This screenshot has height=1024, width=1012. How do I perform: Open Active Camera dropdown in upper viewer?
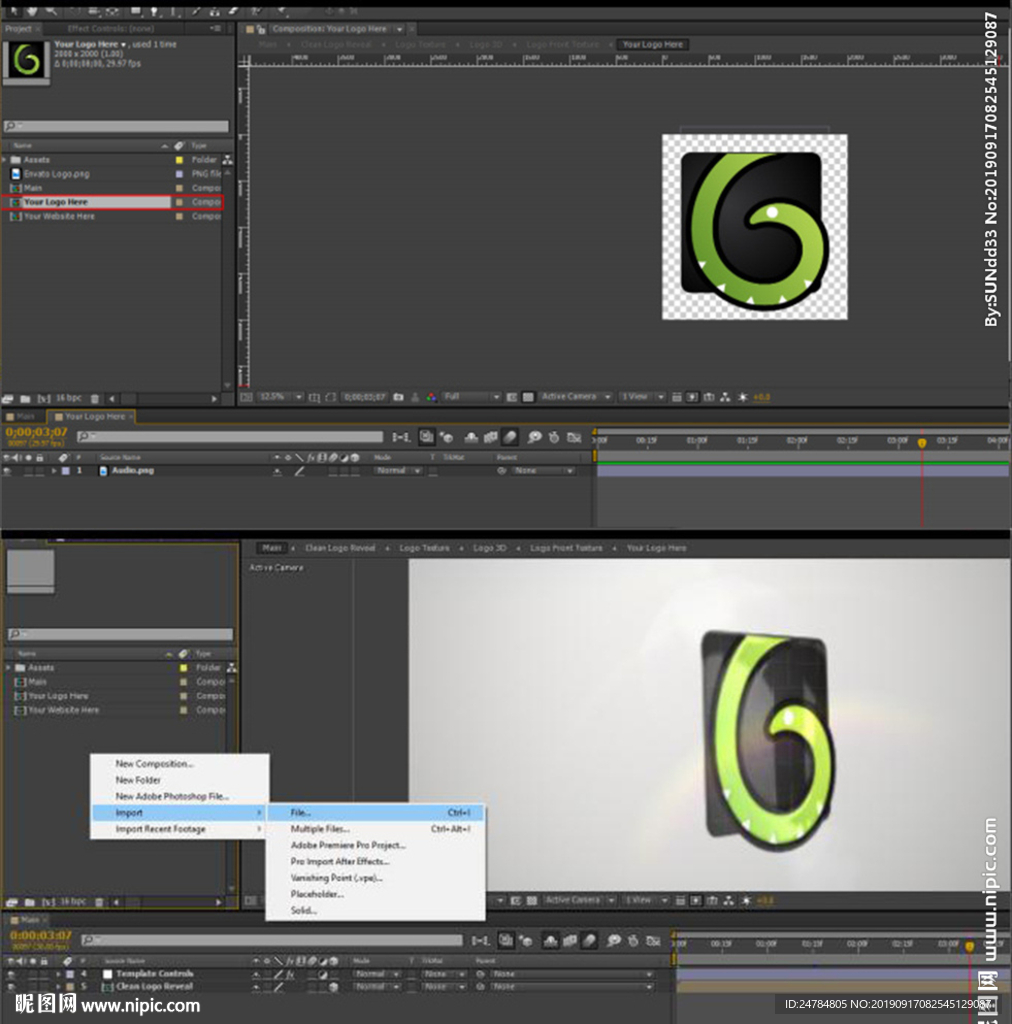576,397
